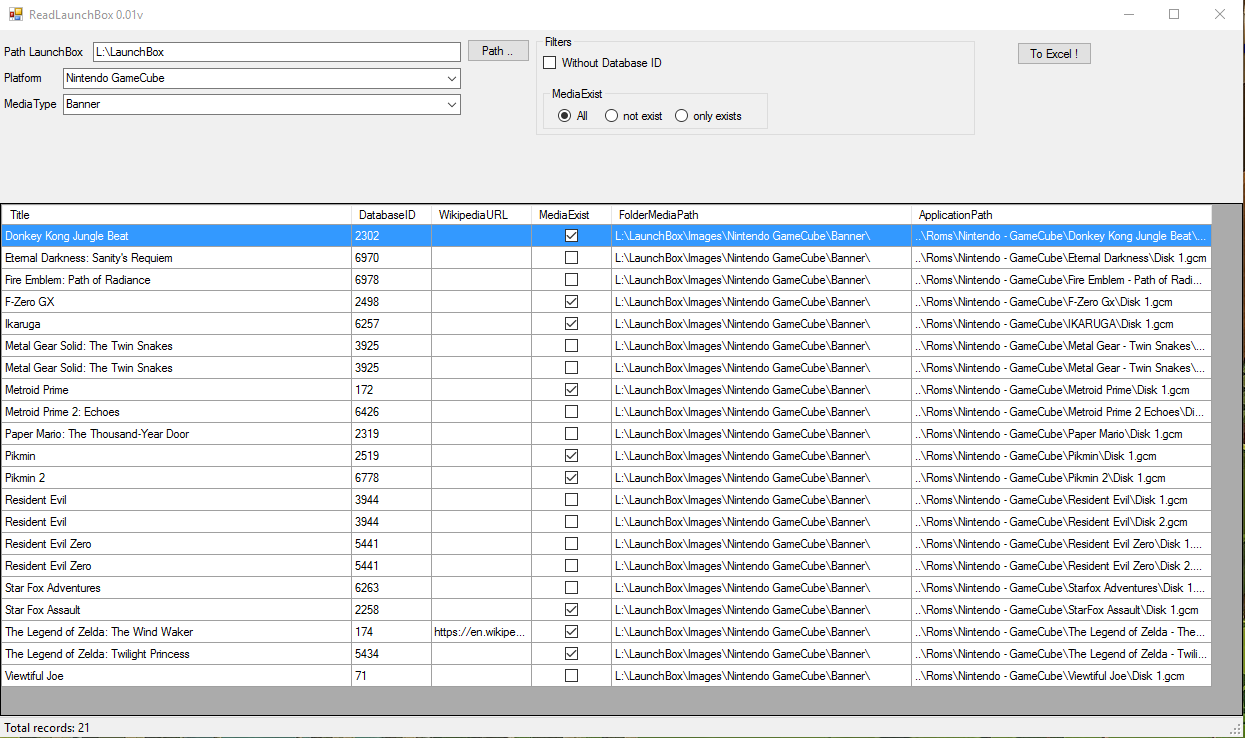The height and width of the screenshot is (738, 1245).
Task: Toggle MediaExist checkbox for Donkey Kong Jungle Beat
Action: pyautogui.click(x=571, y=236)
